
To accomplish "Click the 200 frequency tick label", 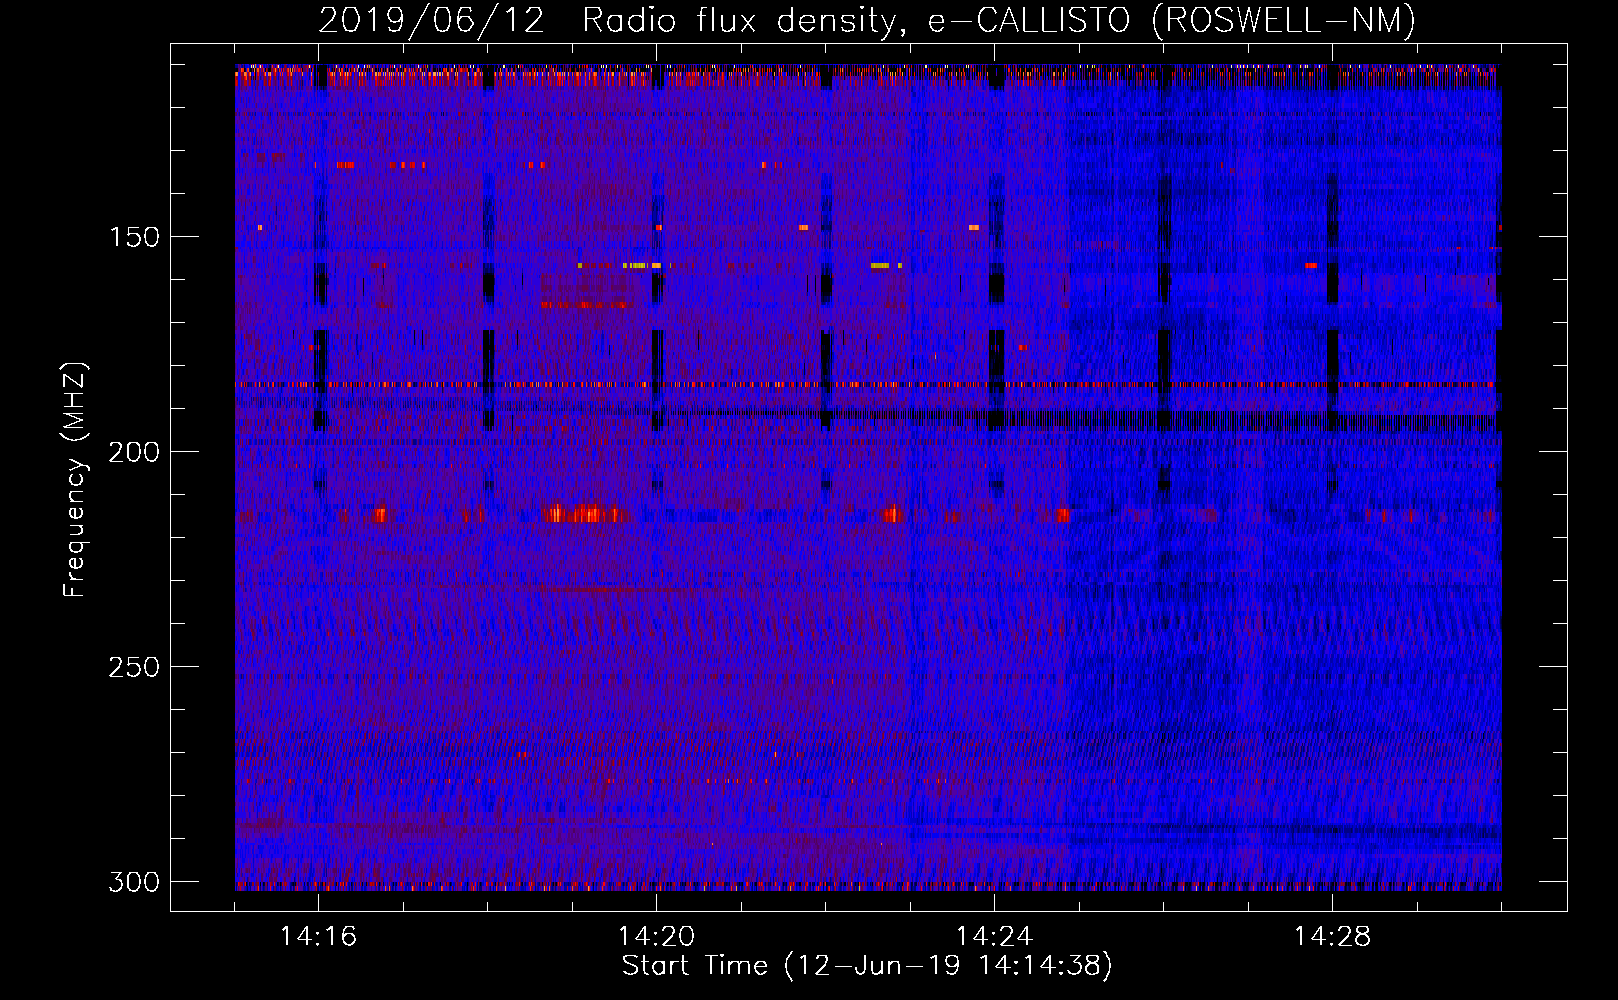I will [x=134, y=452].
